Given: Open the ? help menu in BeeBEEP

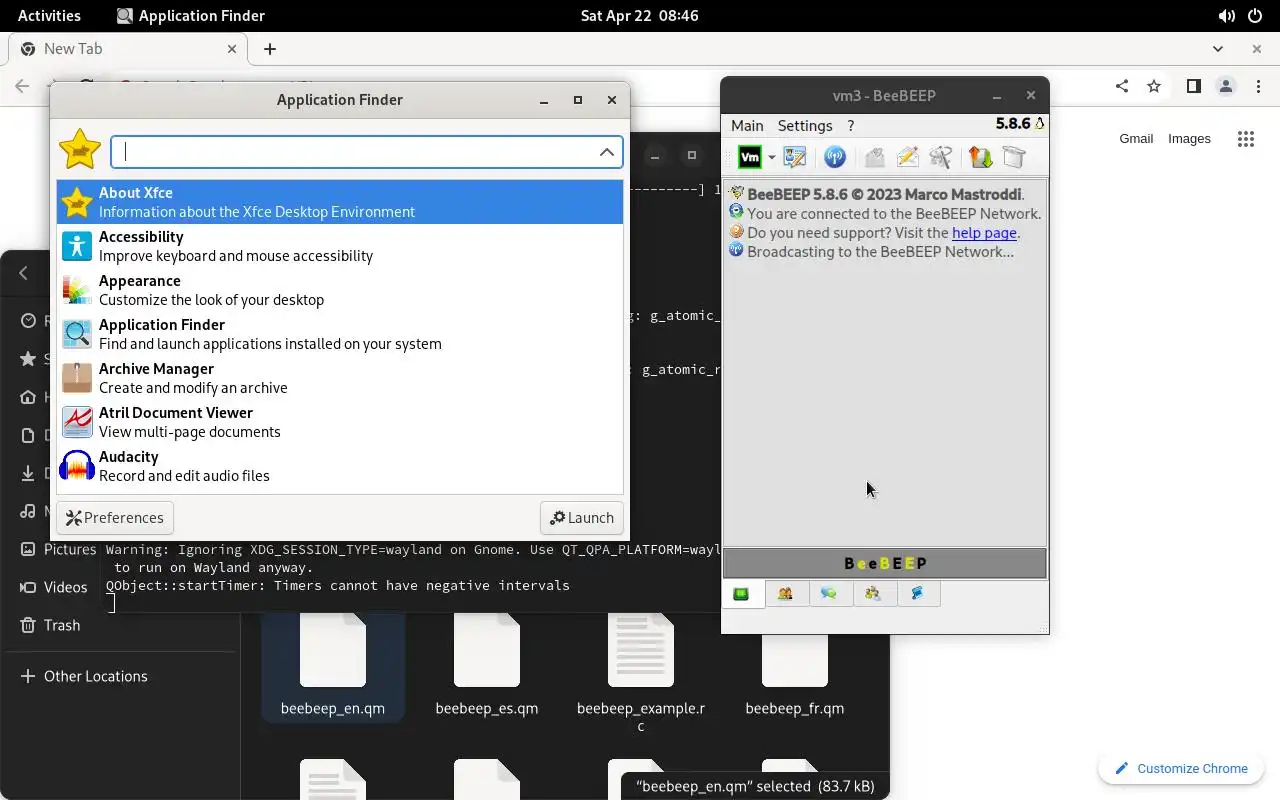Looking at the screenshot, I should click(x=851, y=126).
